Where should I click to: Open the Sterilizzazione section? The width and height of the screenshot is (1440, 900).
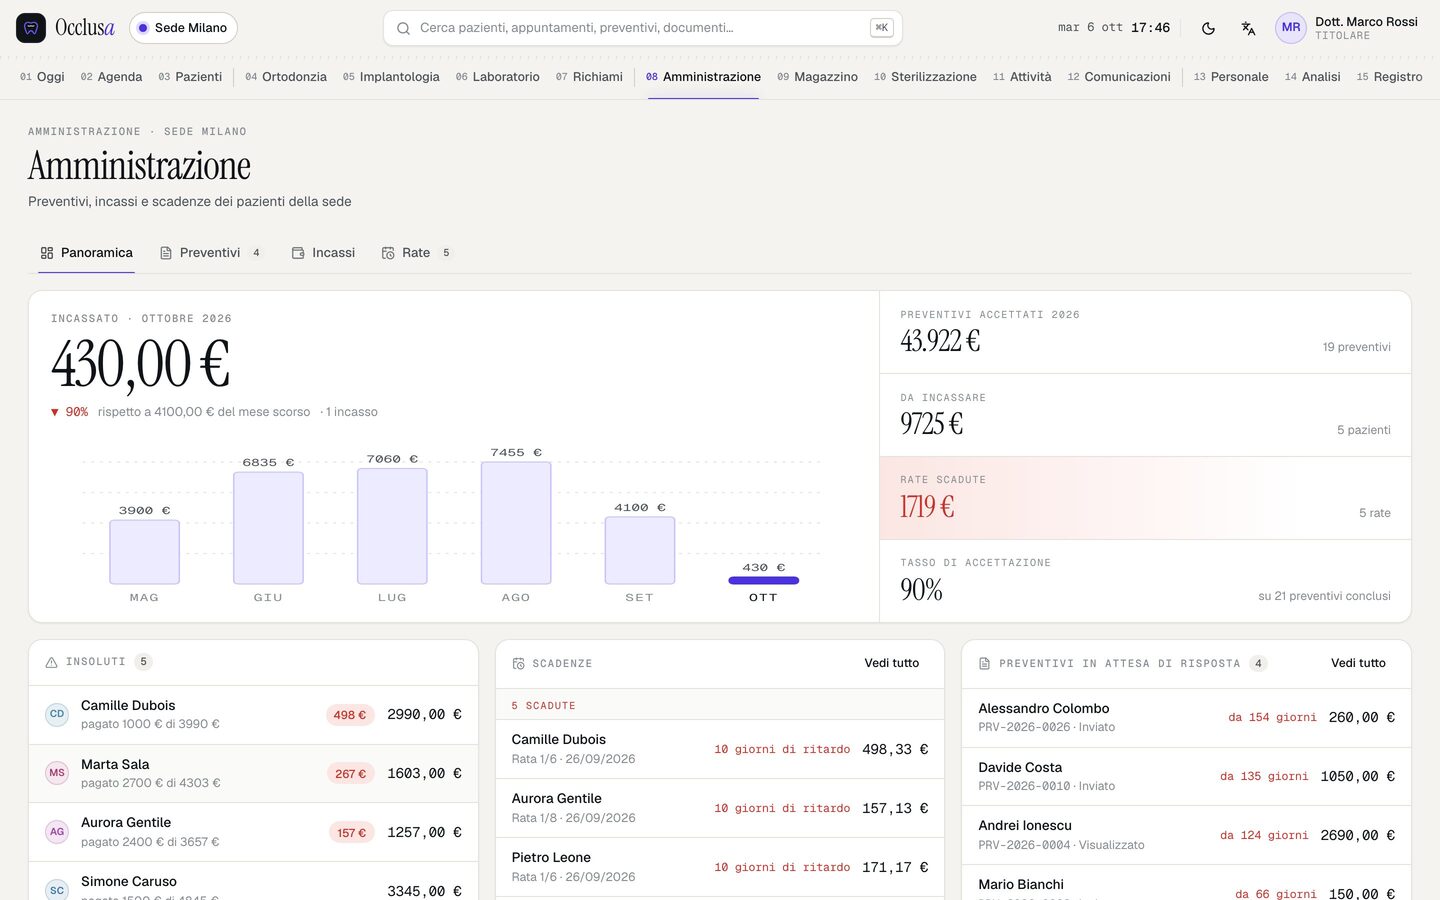click(925, 77)
